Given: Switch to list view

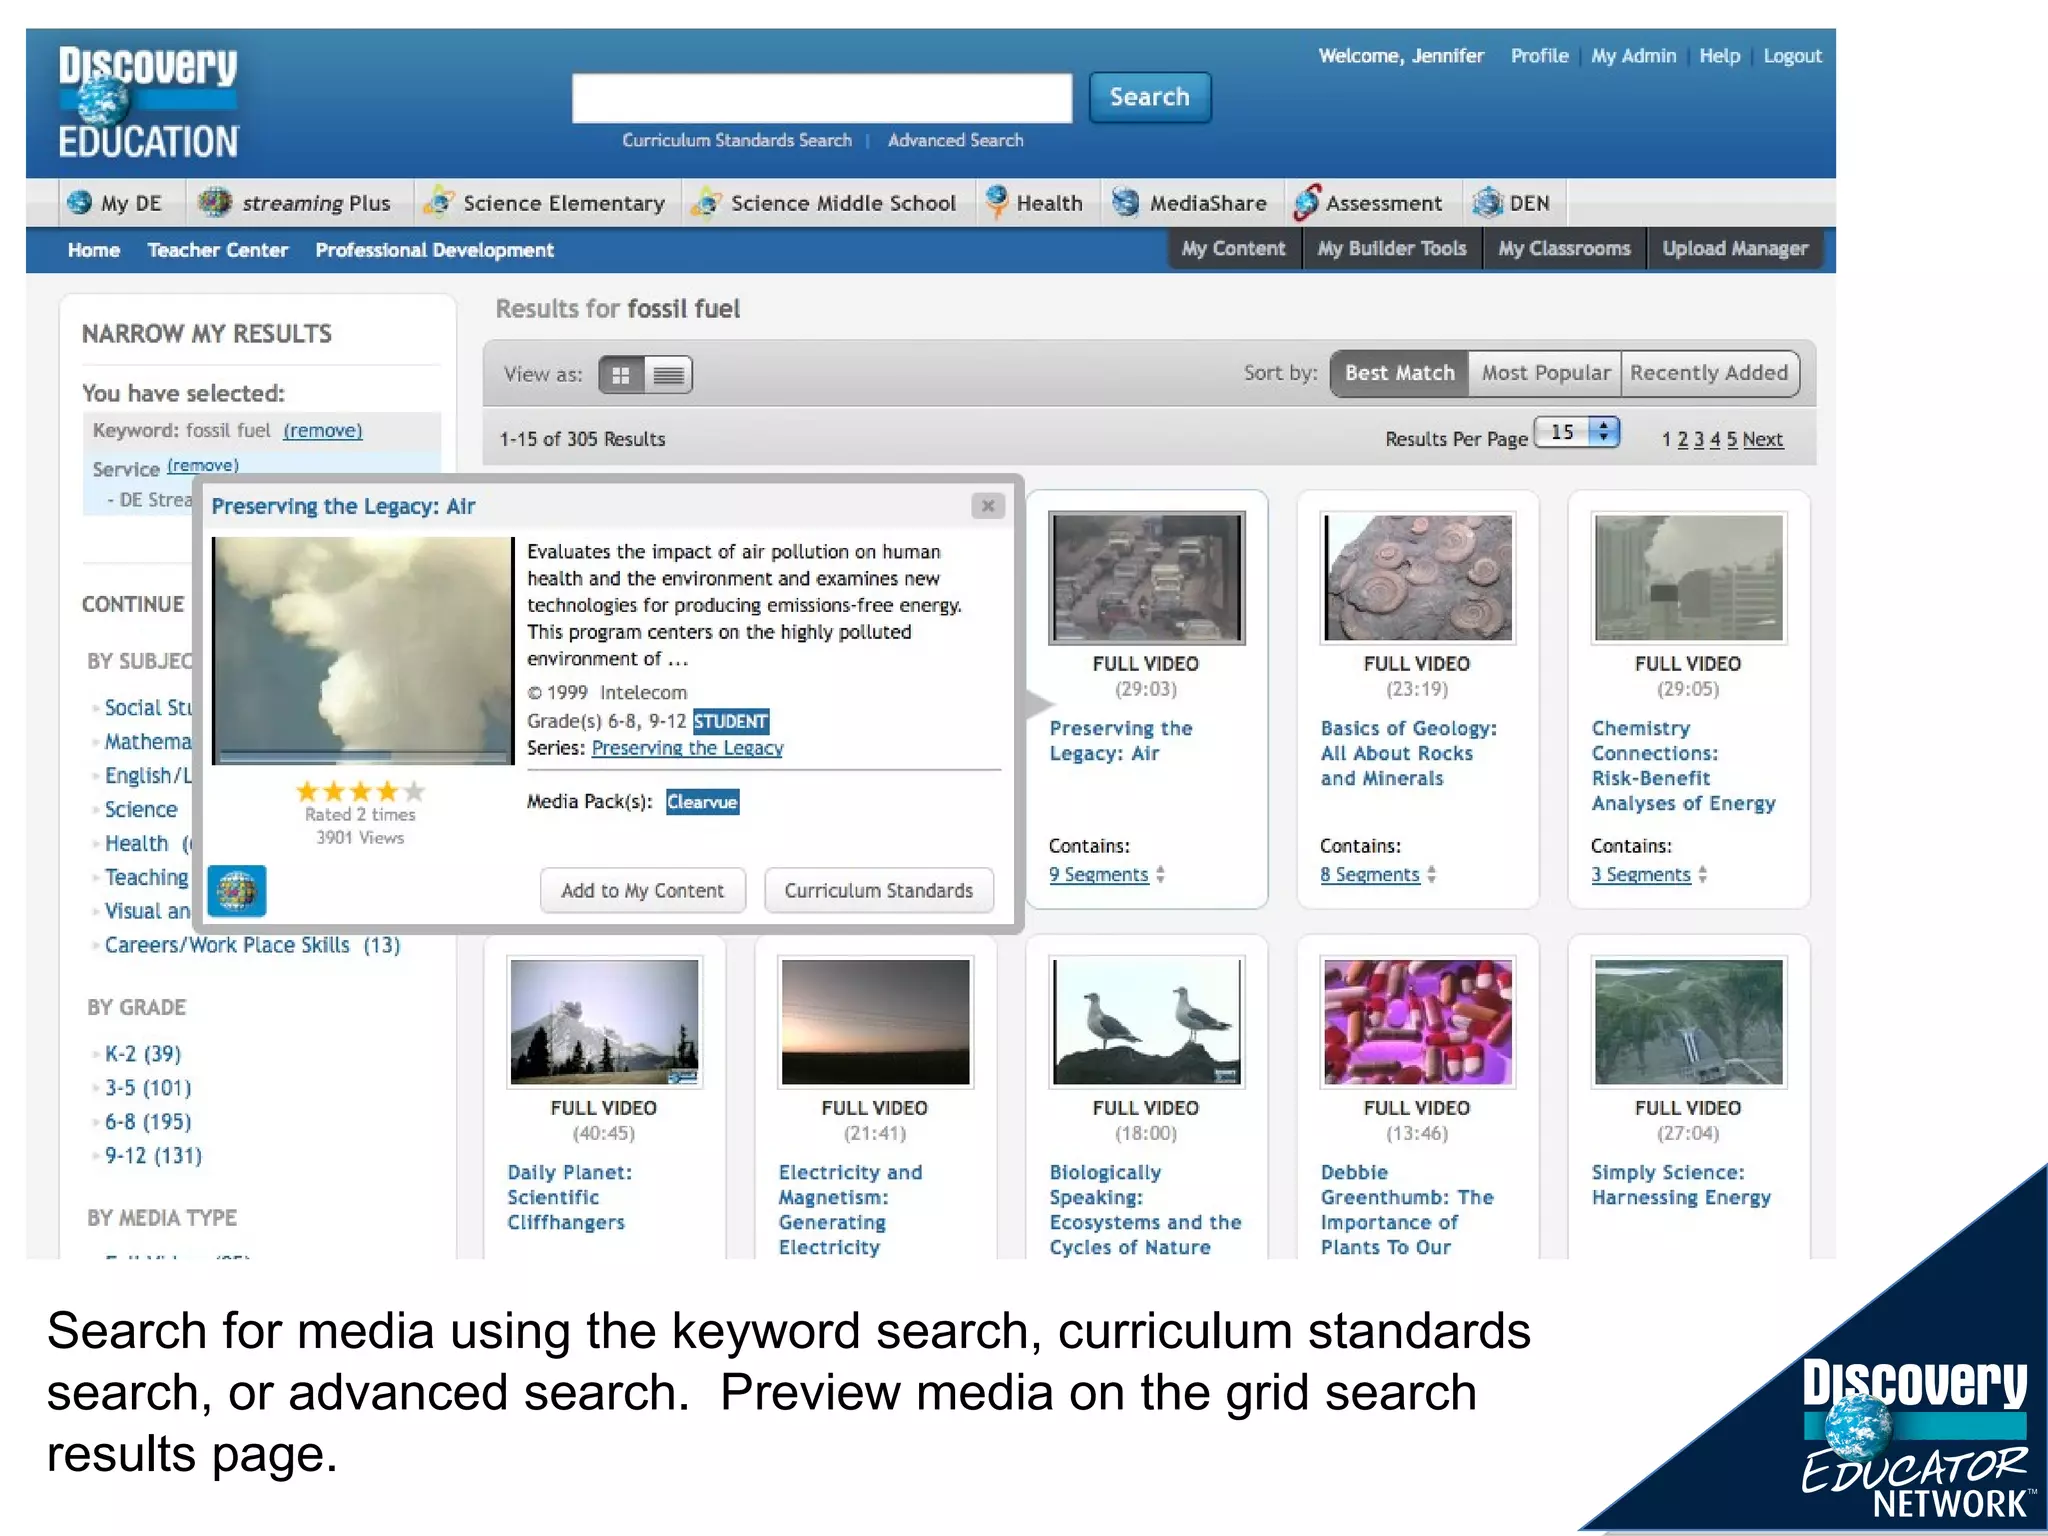Looking at the screenshot, I should click(668, 375).
